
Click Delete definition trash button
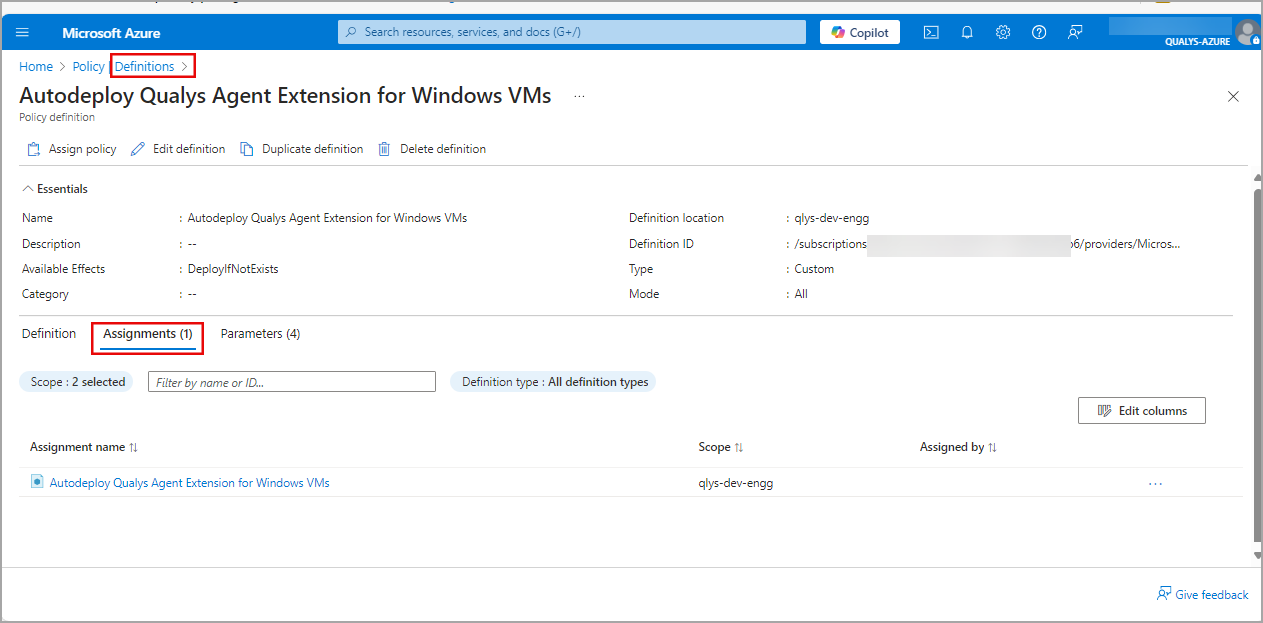point(432,149)
